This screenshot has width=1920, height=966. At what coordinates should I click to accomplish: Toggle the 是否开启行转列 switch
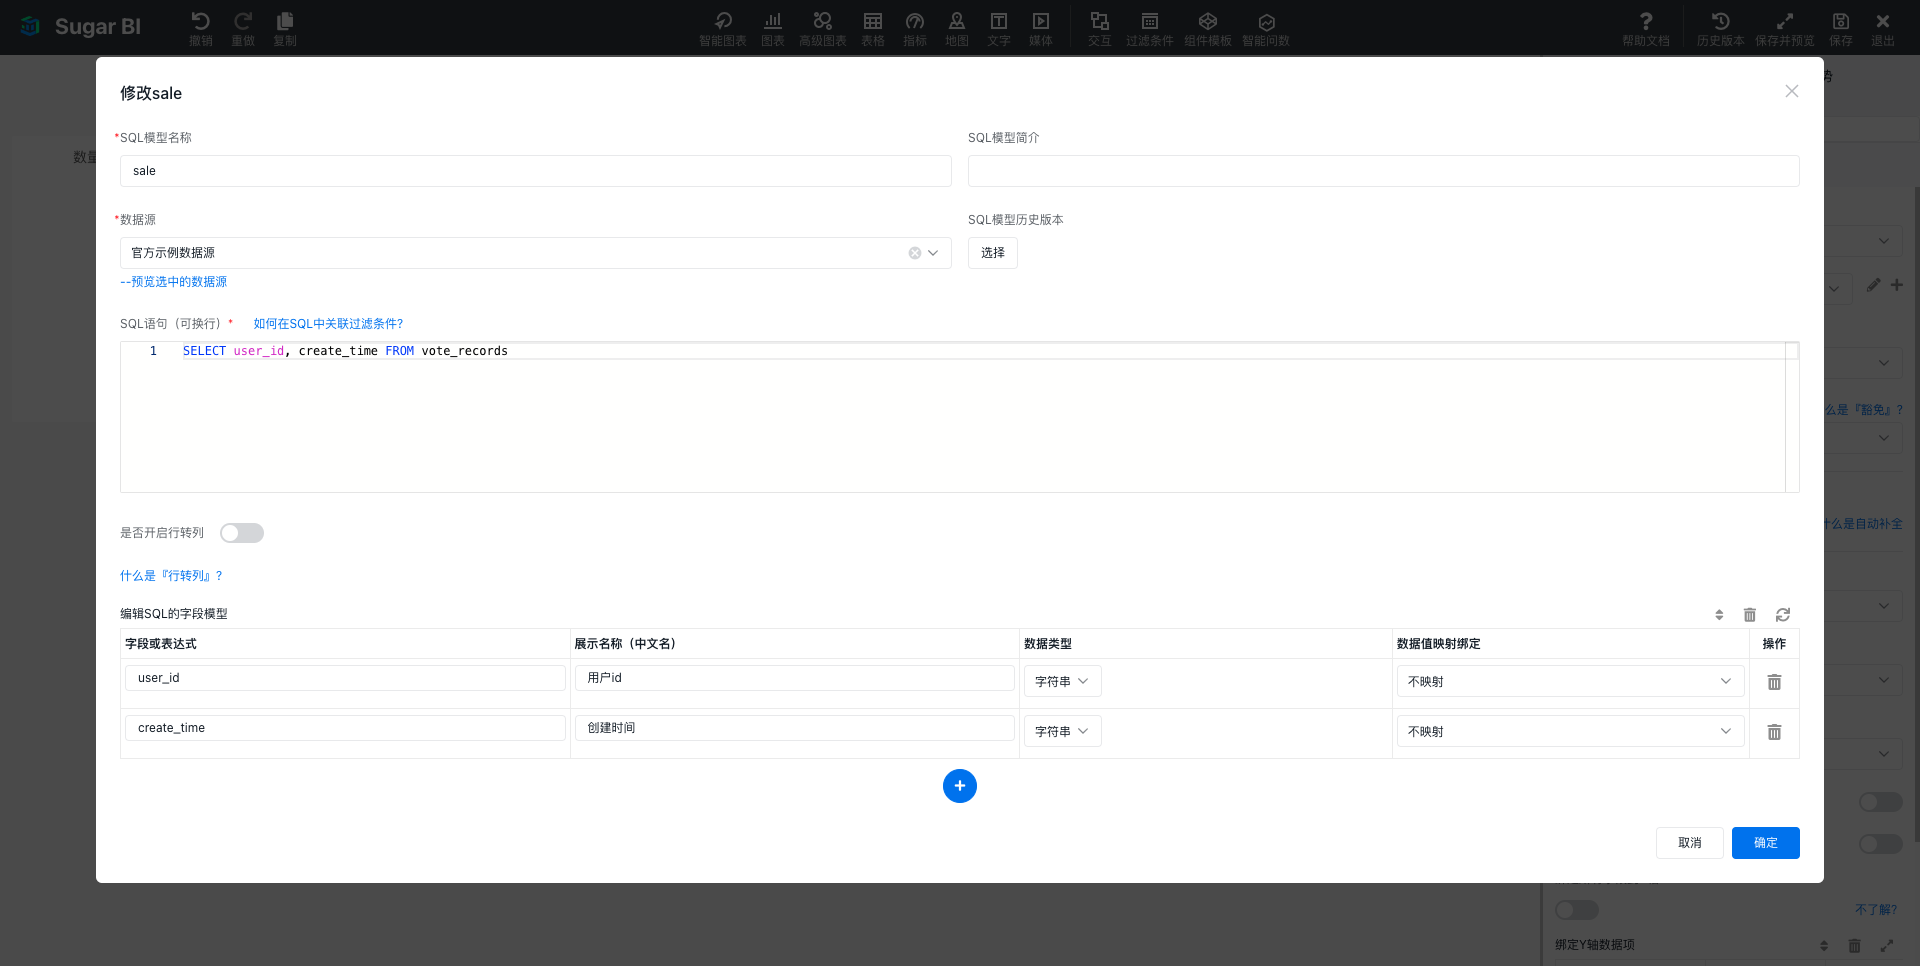click(x=242, y=533)
